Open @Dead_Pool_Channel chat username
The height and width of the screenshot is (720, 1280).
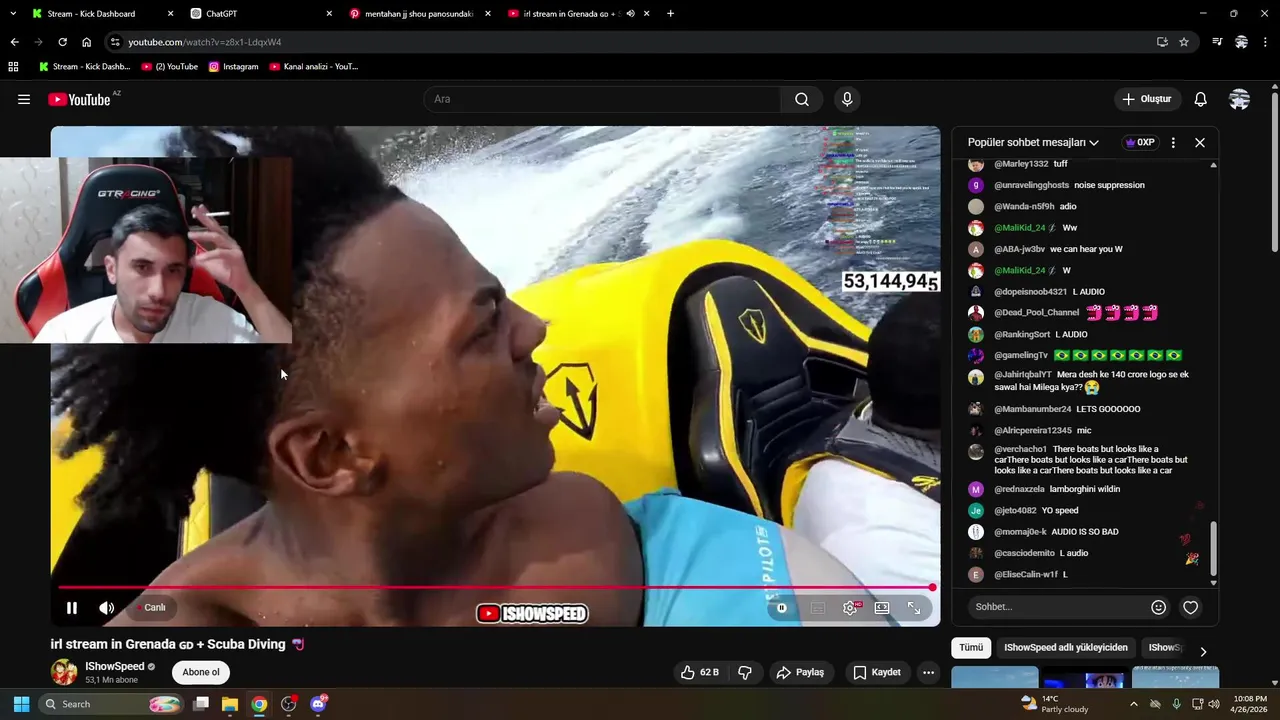pos(1036,313)
